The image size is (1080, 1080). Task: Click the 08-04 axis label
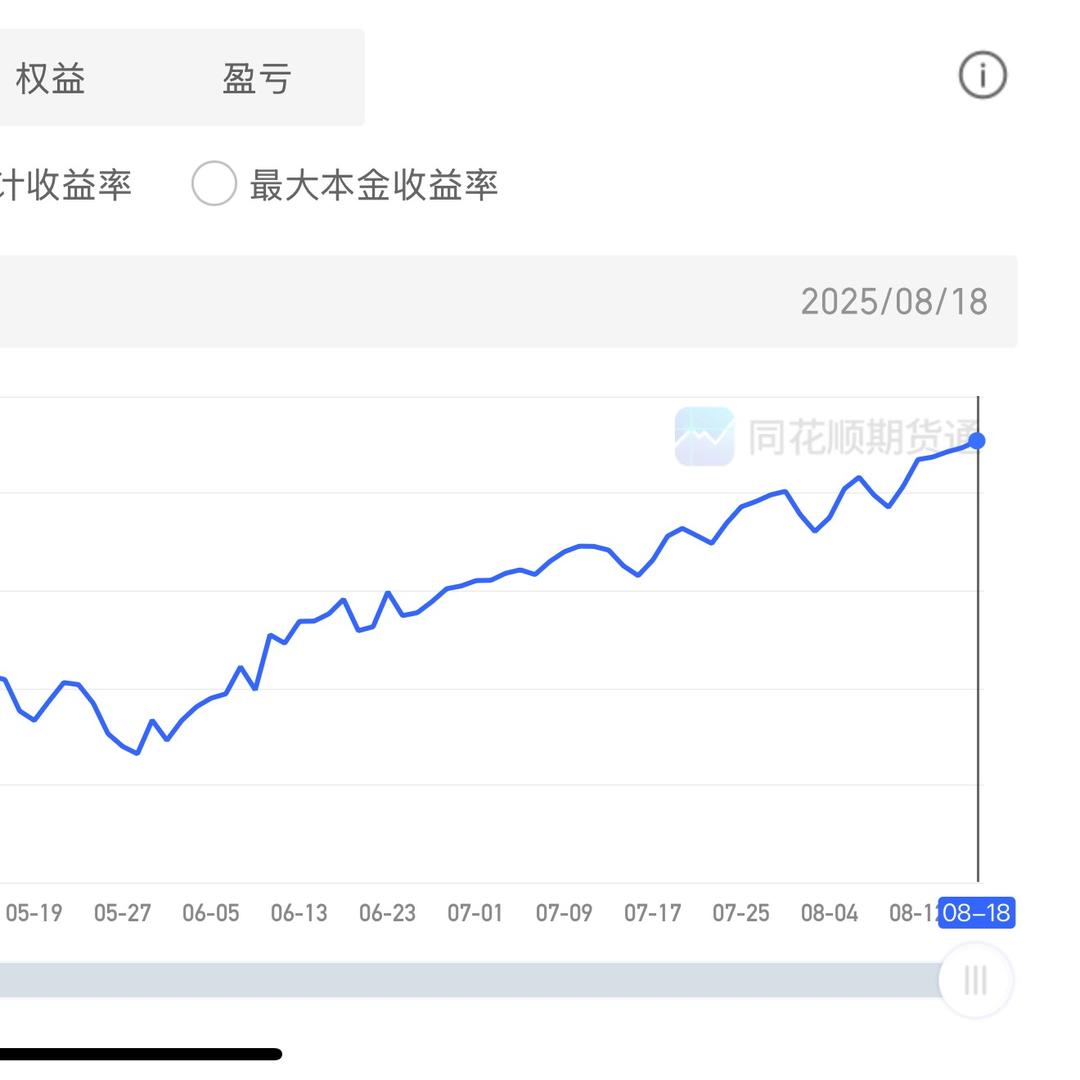(829, 913)
